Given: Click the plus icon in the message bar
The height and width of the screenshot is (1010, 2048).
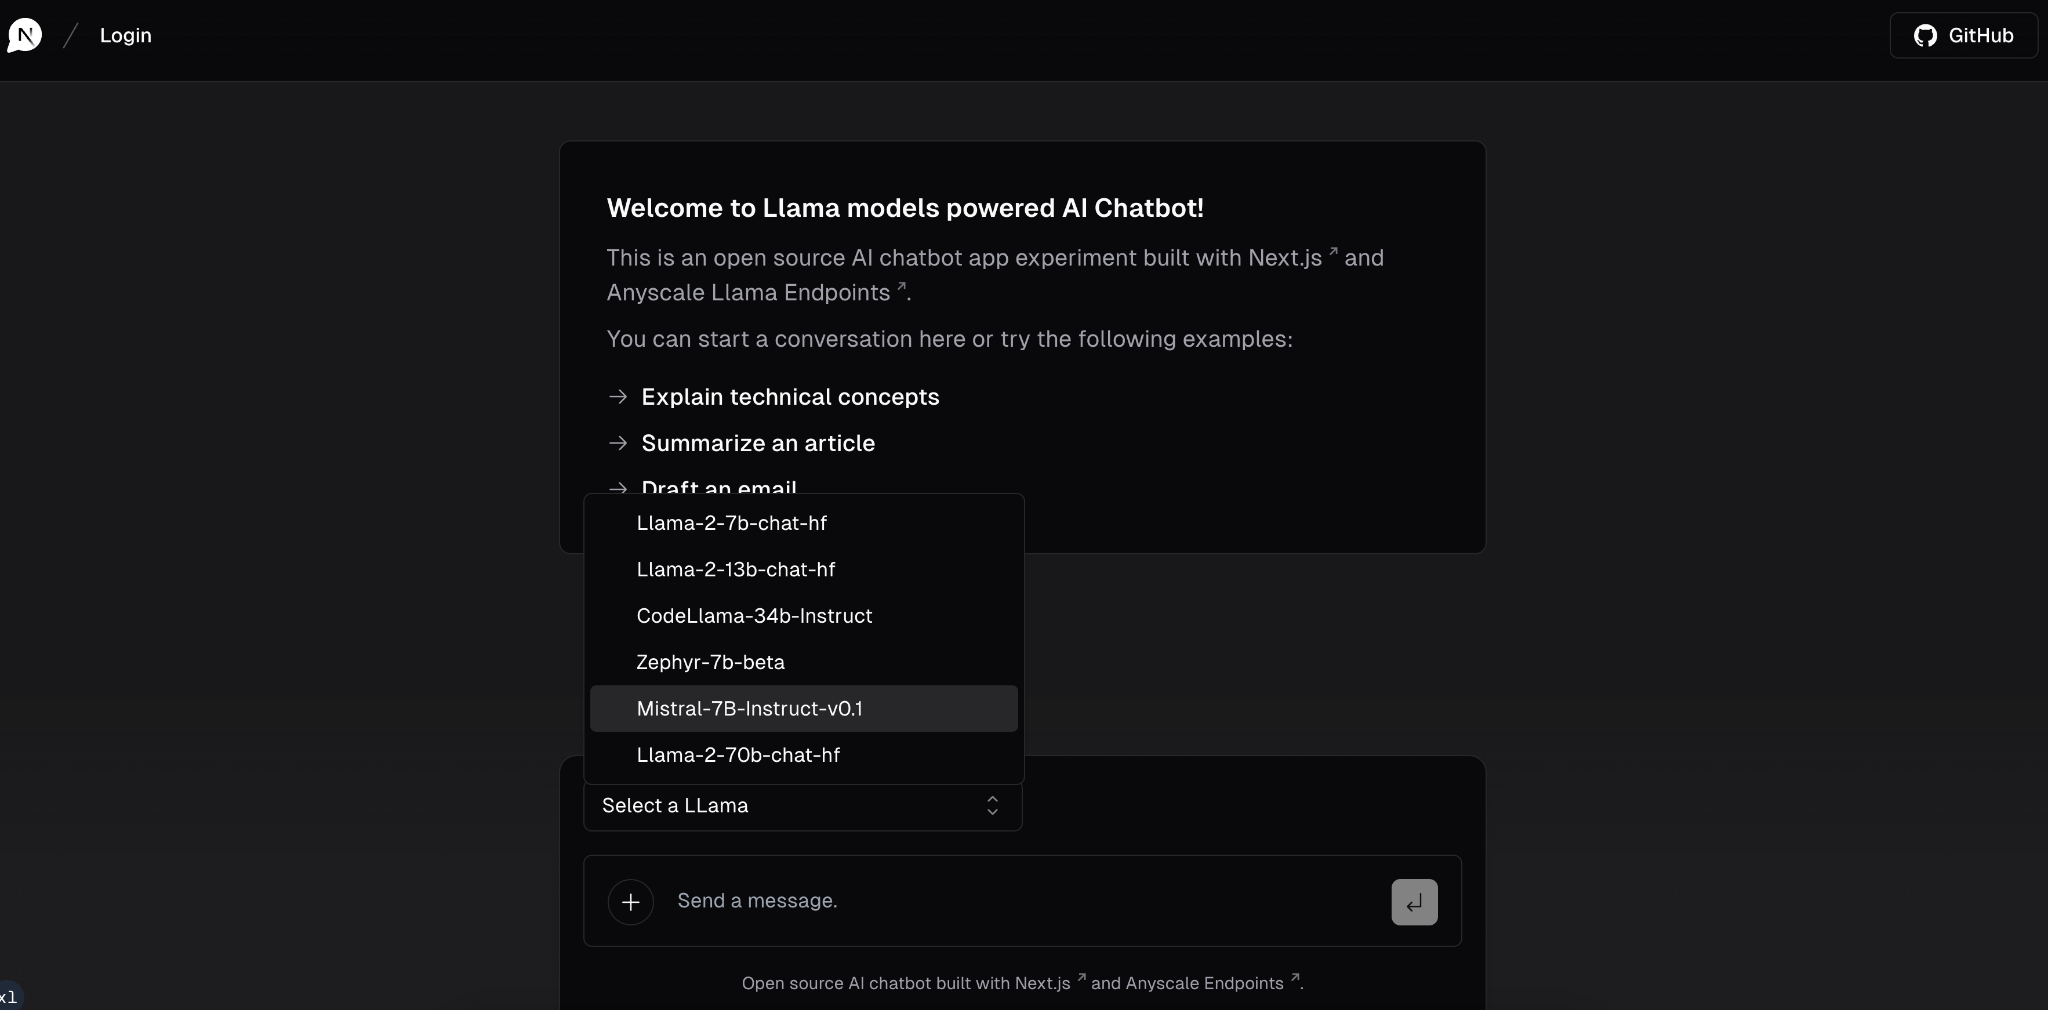Looking at the screenshot, I should pyautogui.click(x=629, y=900).
